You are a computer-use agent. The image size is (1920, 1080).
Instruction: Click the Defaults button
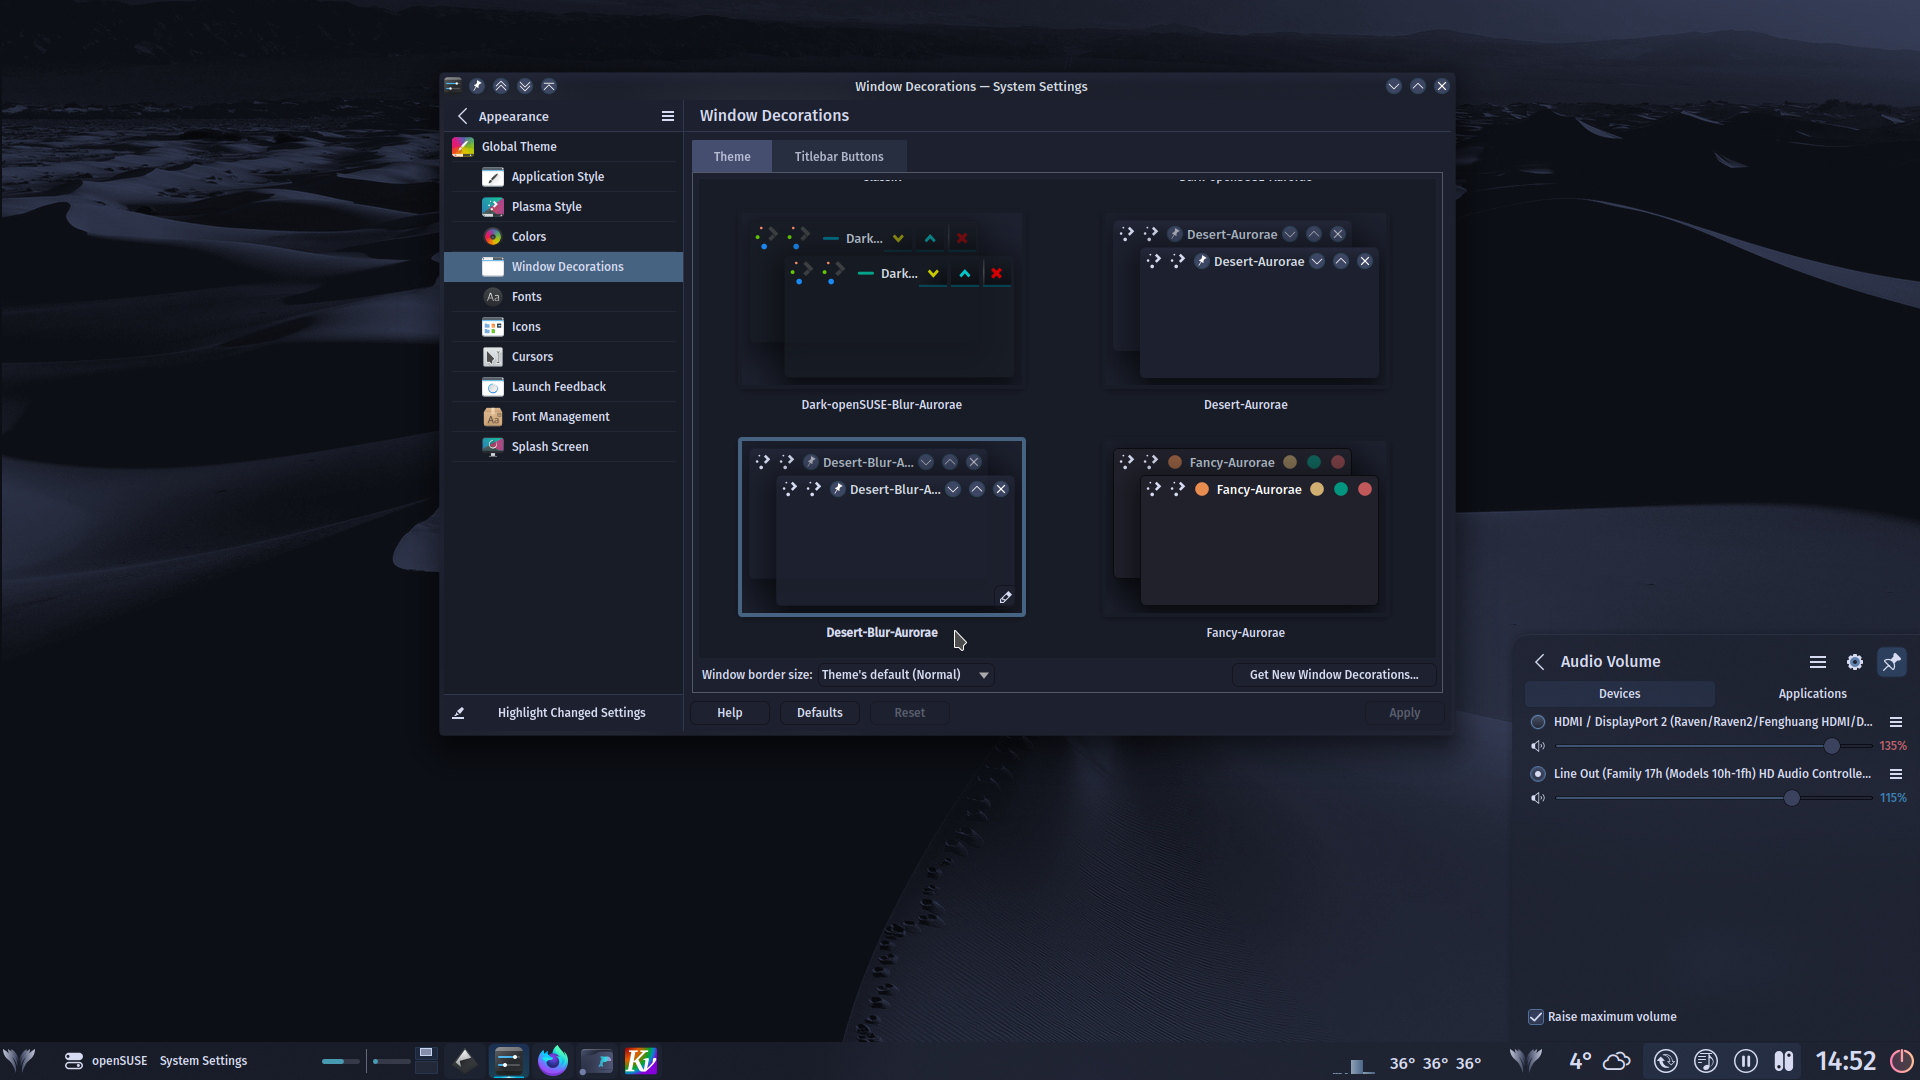coord(820,713)
